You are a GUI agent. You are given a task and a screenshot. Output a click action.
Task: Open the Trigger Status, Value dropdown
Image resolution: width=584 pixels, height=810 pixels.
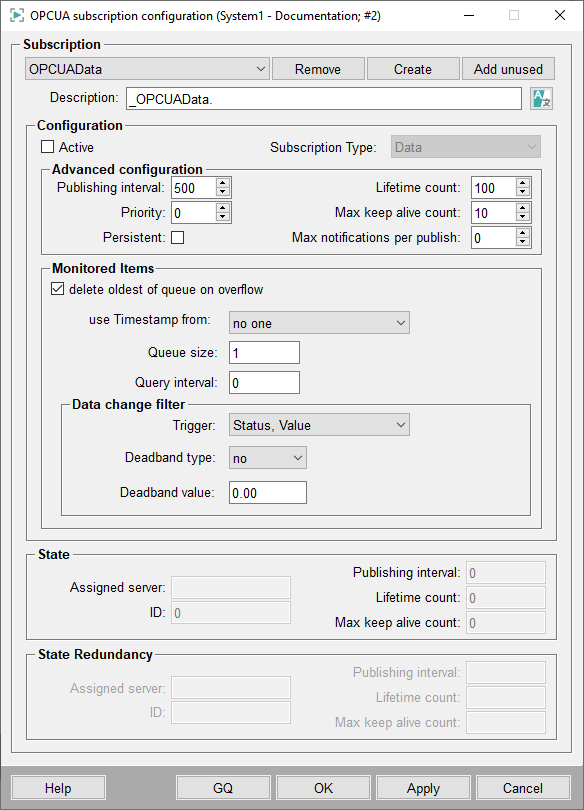pyautogui.click(x=319, y=425)
